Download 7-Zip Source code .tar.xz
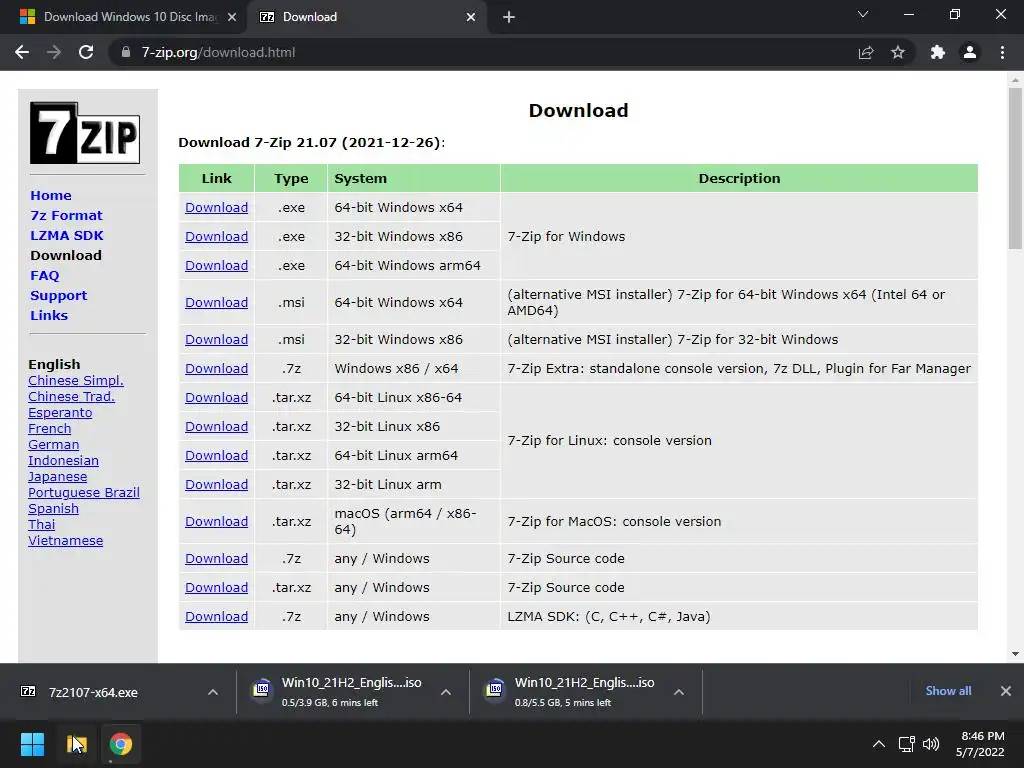The image size is (1024, 768). click(216, 588)
